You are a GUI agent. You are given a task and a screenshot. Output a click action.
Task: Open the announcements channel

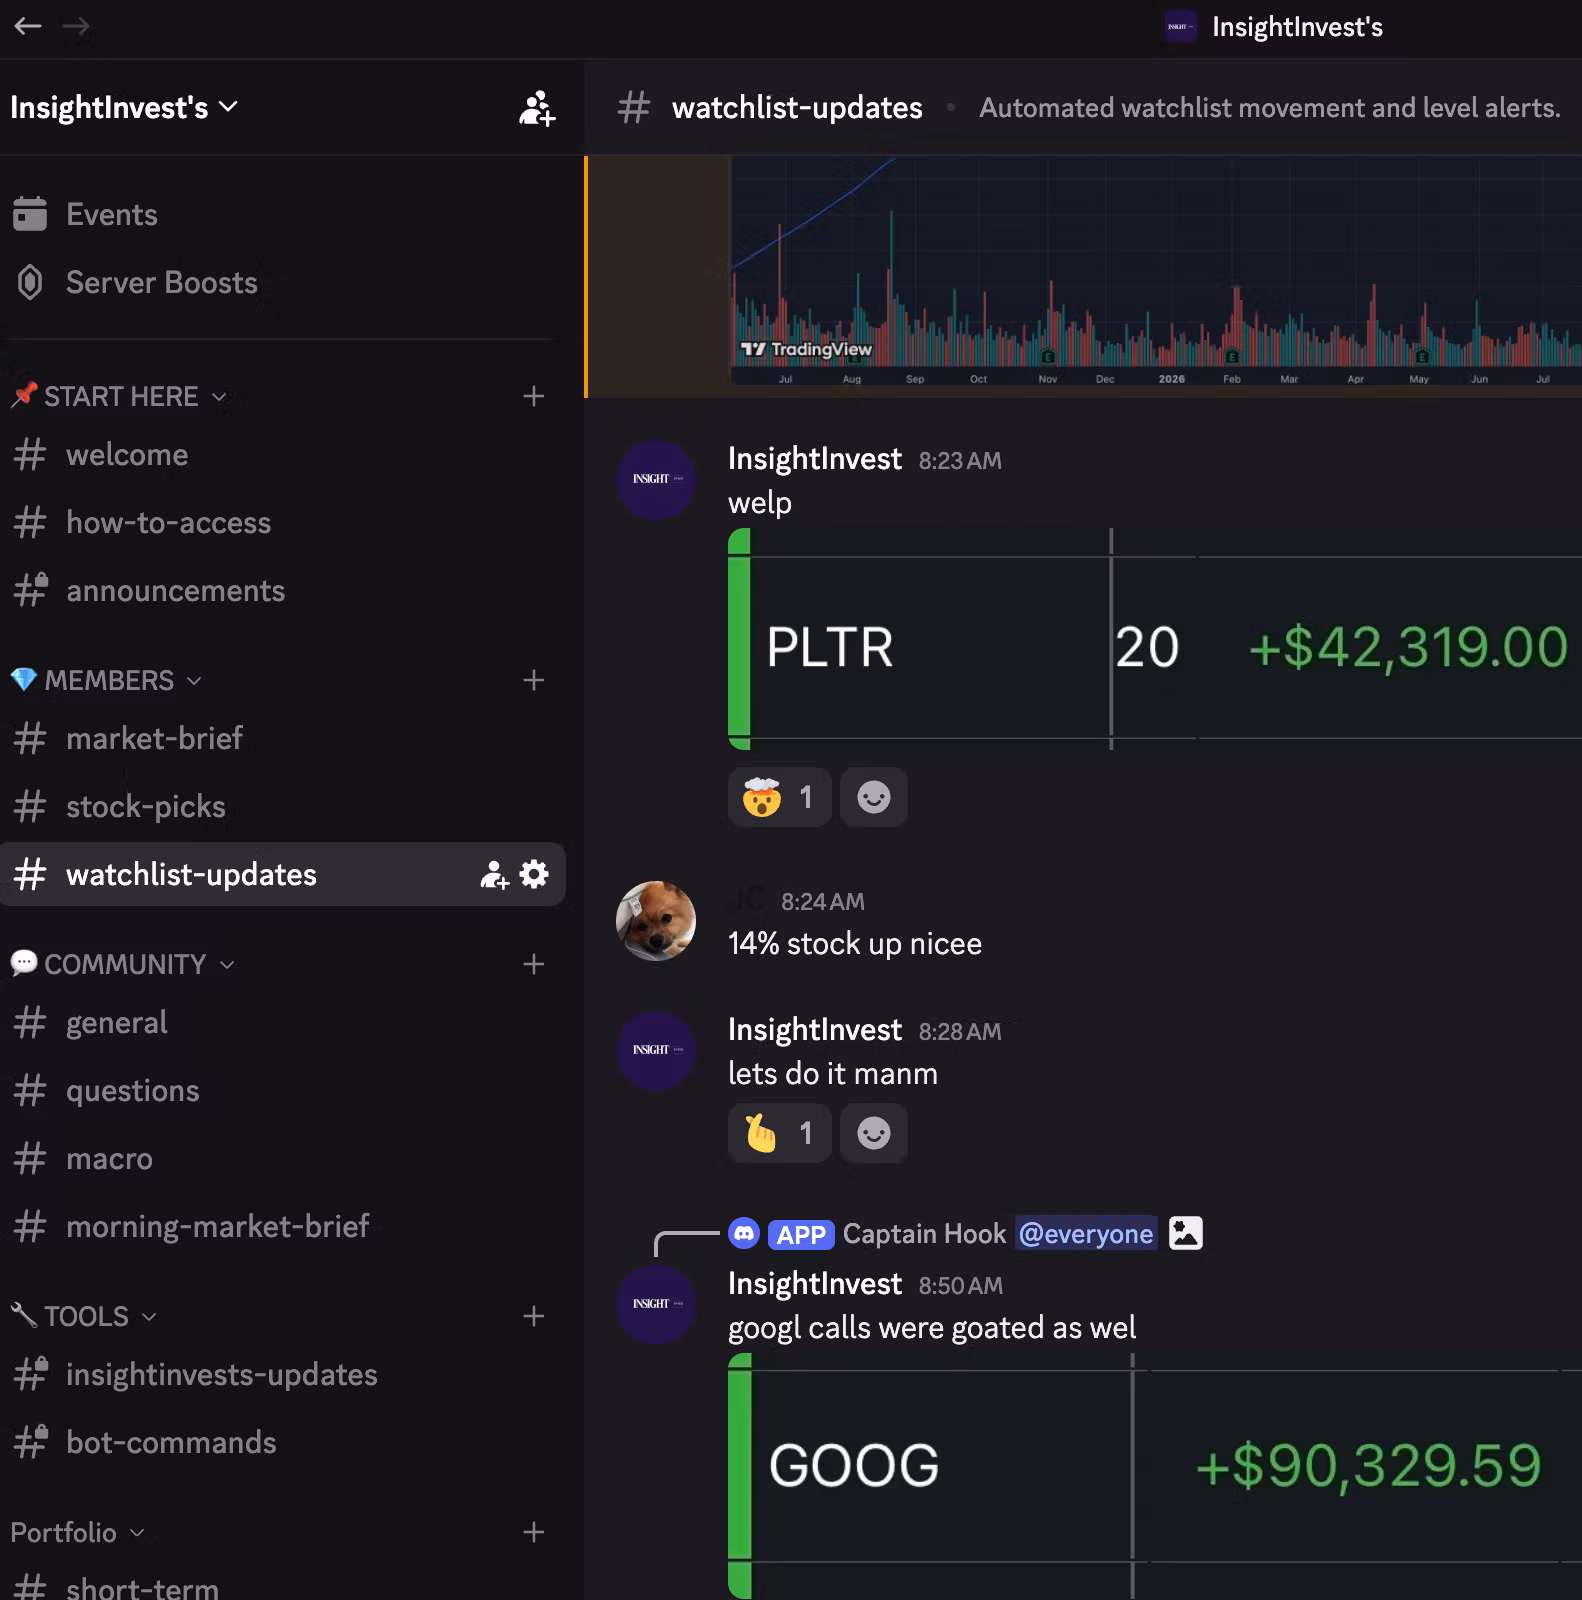[x=282, y=591]
